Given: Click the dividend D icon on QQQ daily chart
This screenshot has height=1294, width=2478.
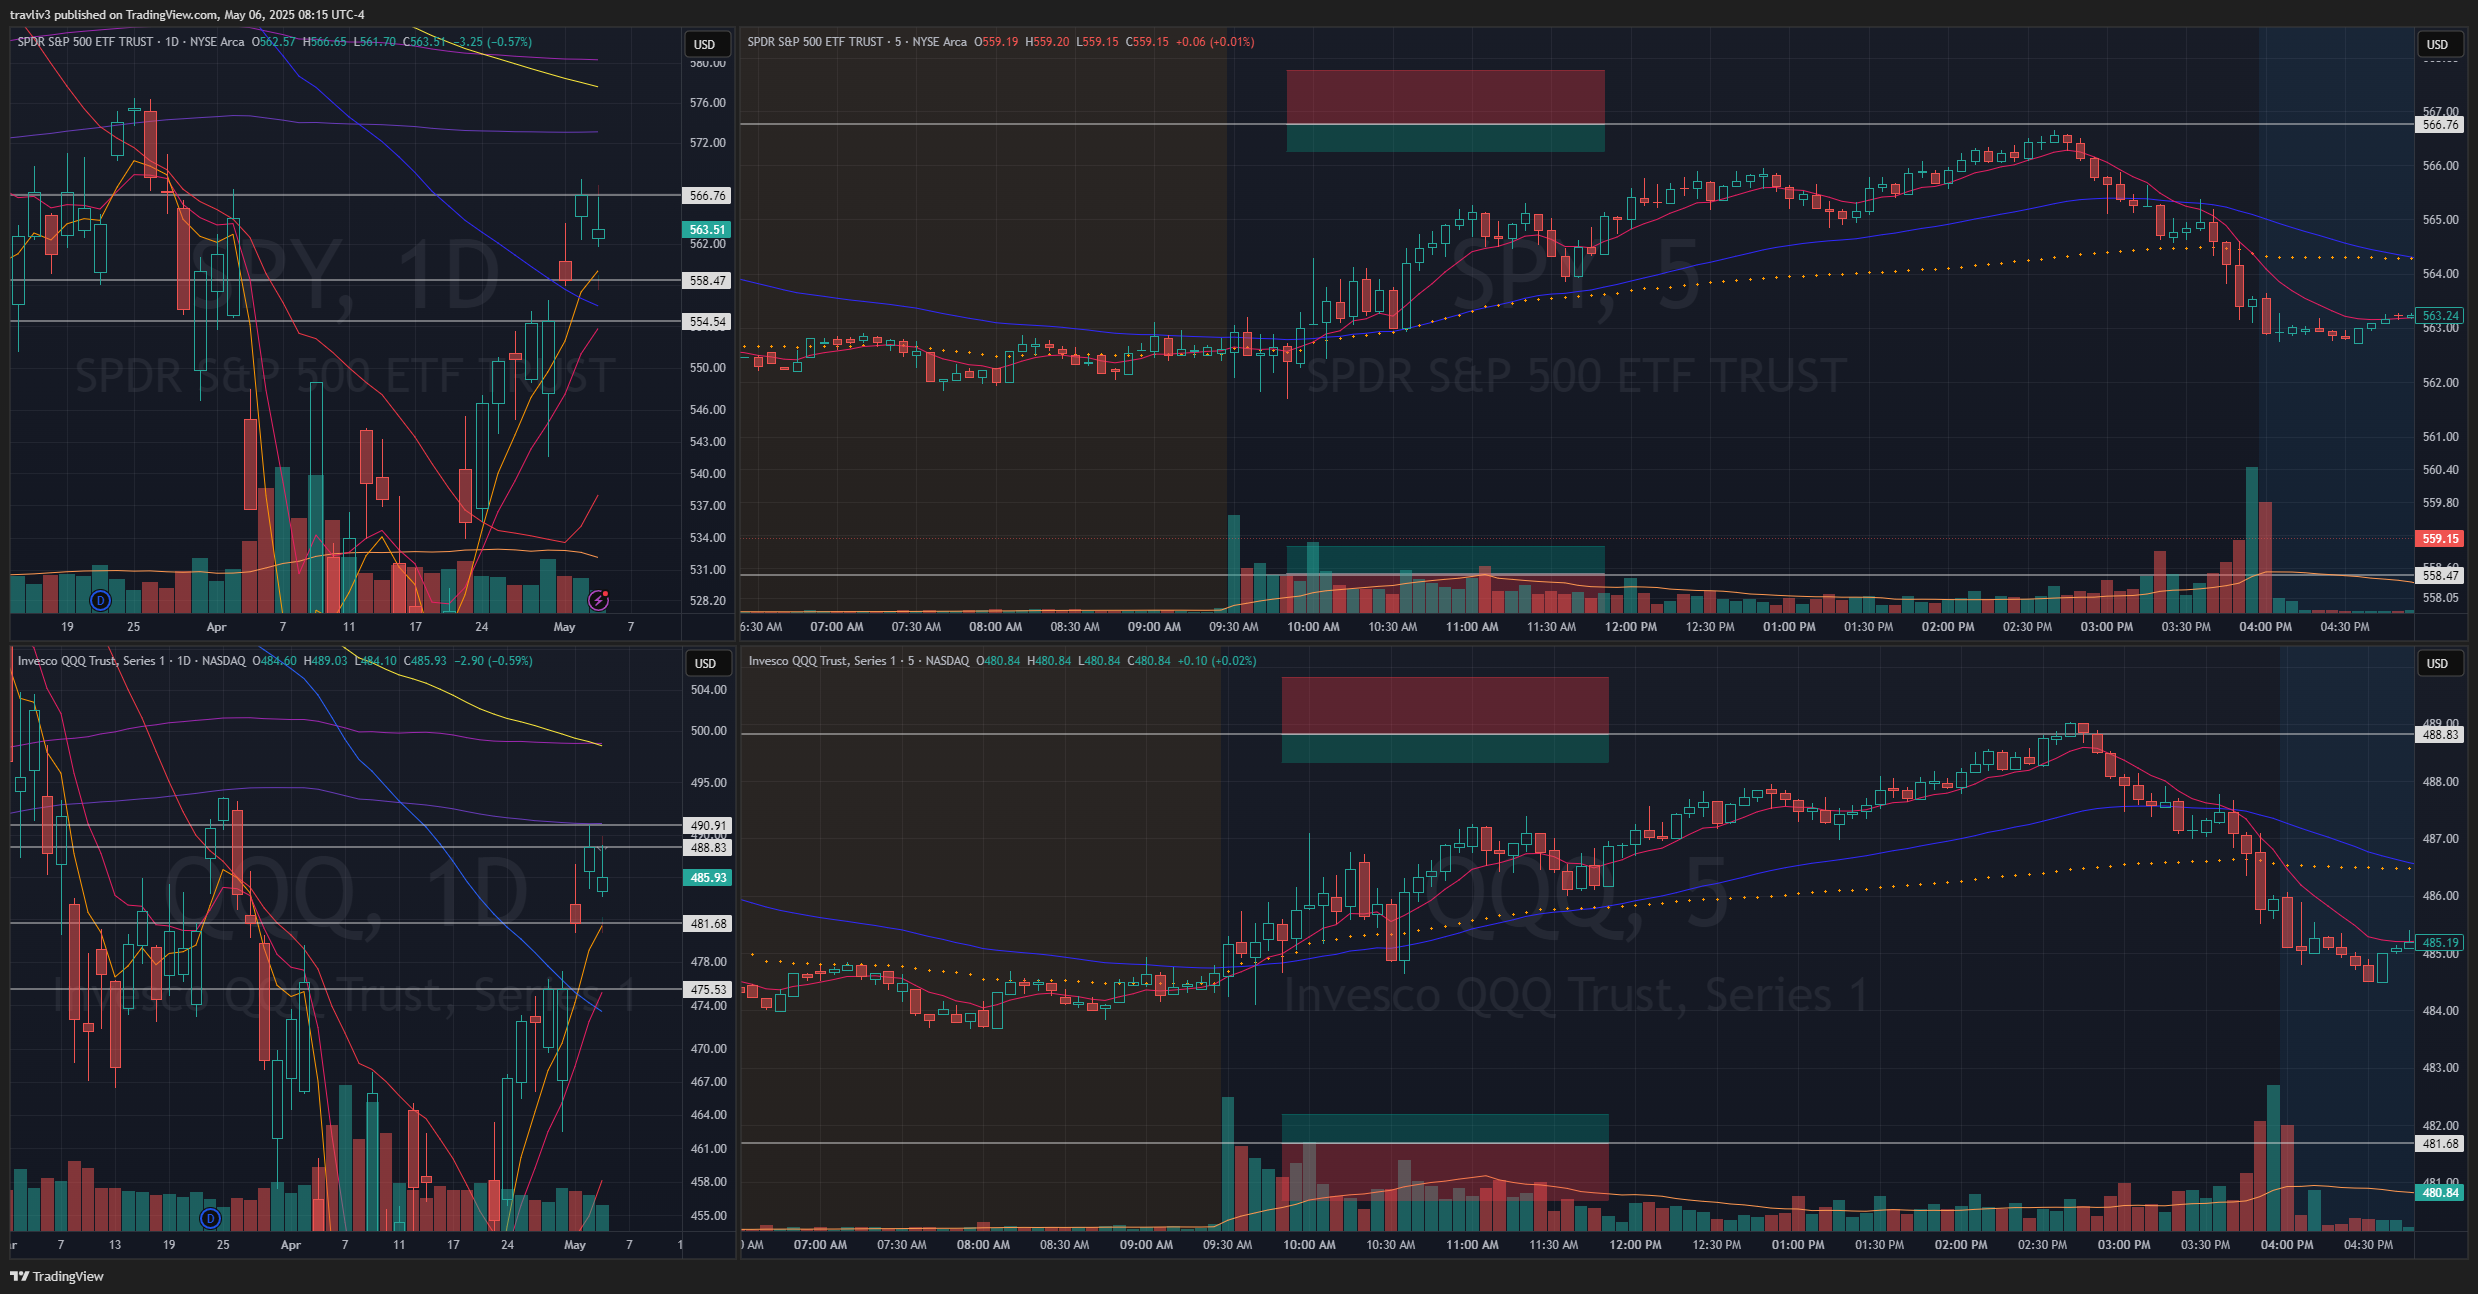Looking at the screenshot, I should coord(210,1218).
